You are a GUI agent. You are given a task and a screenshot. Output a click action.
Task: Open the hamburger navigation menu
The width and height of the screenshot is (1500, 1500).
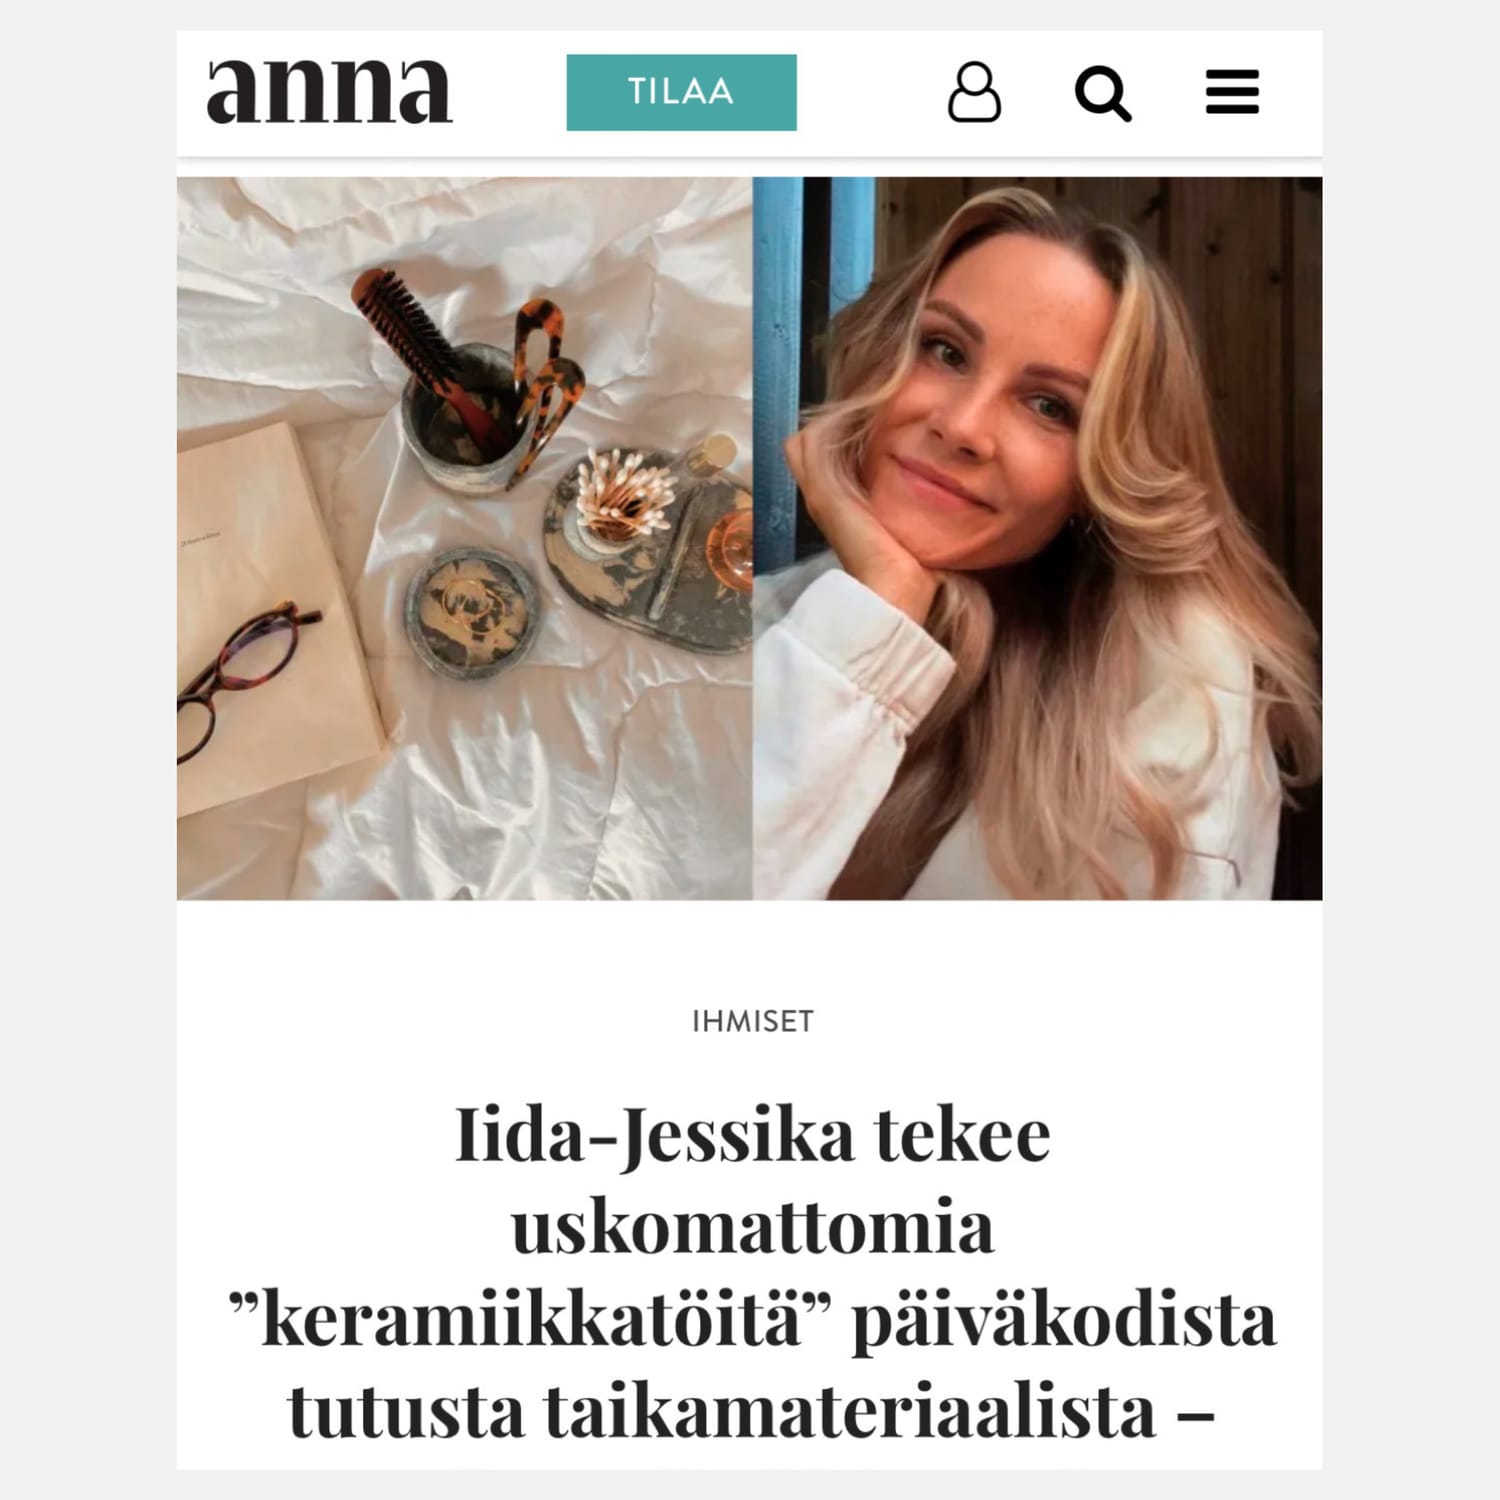tap(1232, 93)
